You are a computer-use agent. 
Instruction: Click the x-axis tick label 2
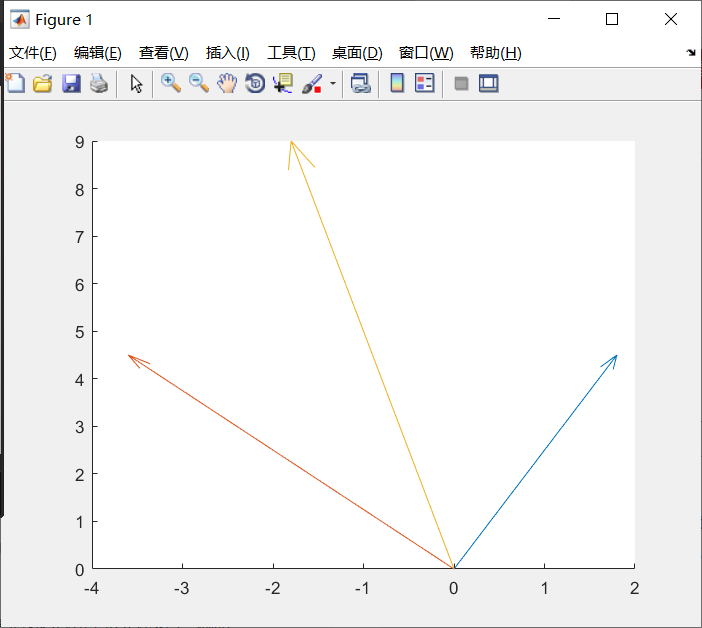click(x=634, y=588)
